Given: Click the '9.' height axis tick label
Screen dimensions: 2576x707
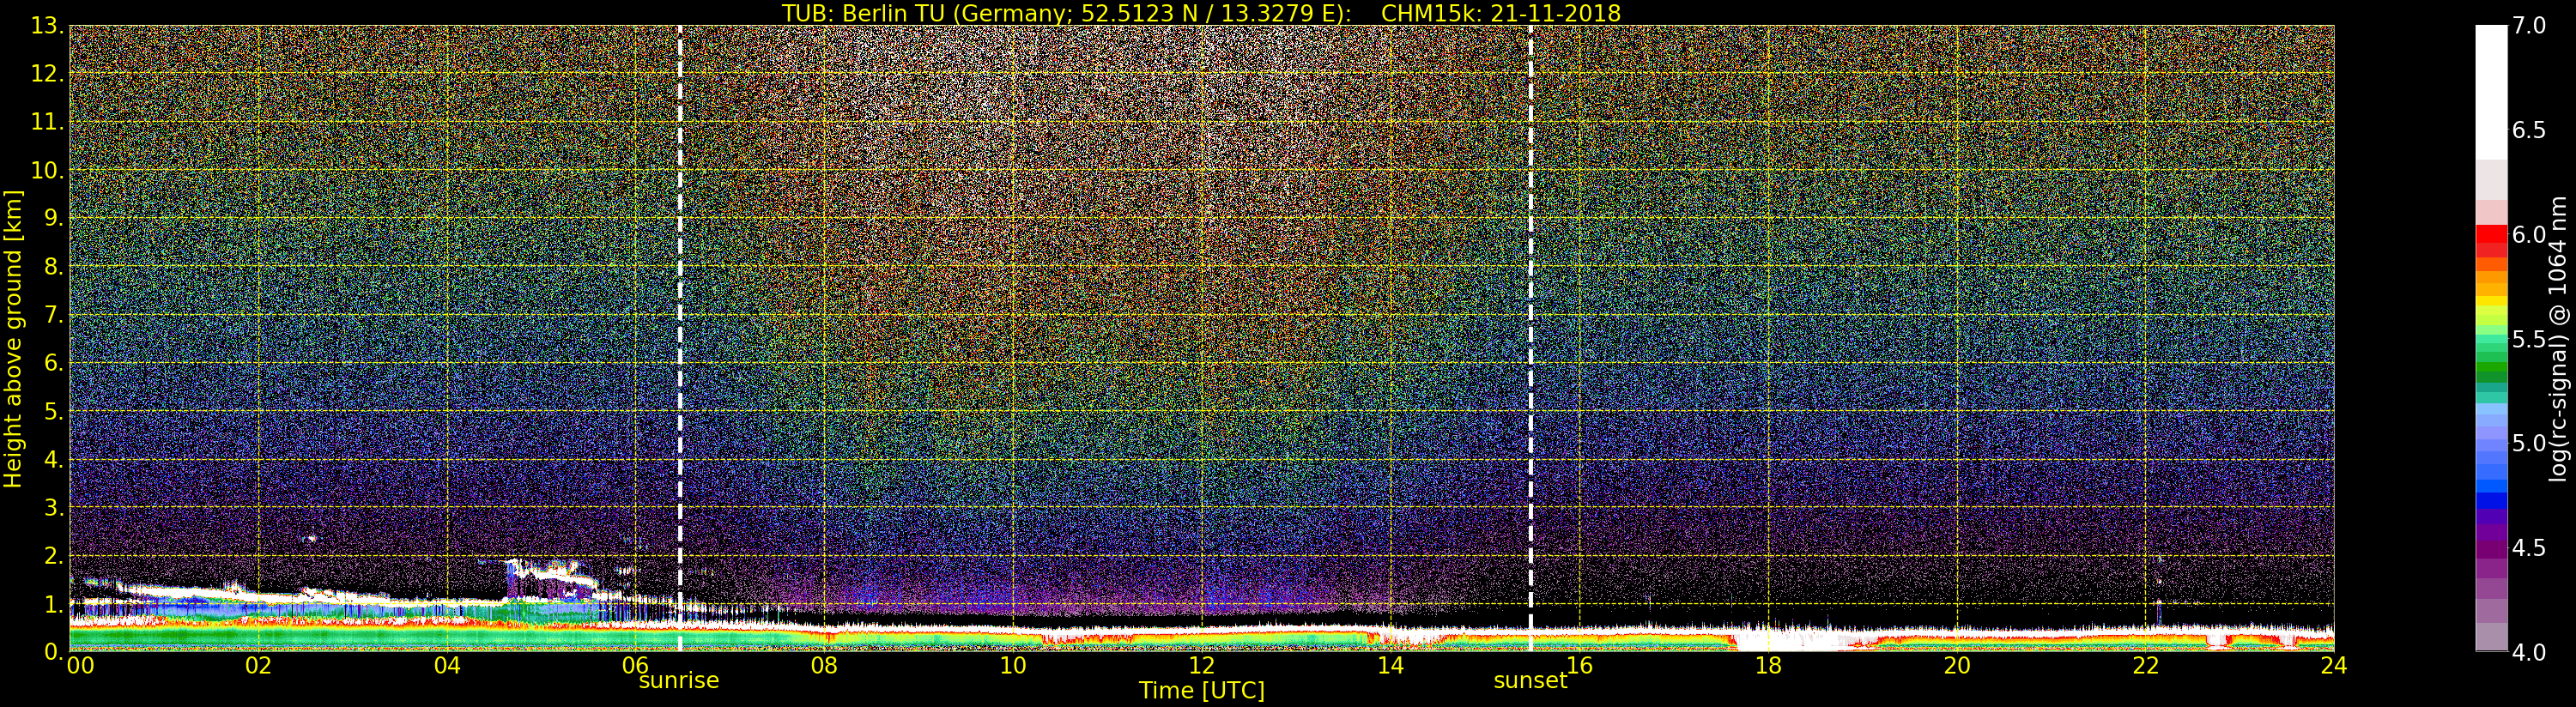Looking at the screenshot, I should (54, 218).
